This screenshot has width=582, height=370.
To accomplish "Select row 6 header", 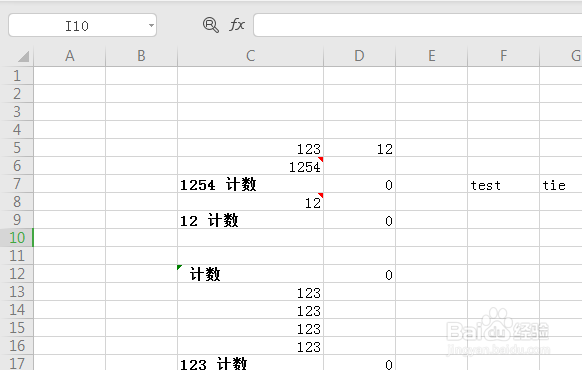I will point(17,166).
